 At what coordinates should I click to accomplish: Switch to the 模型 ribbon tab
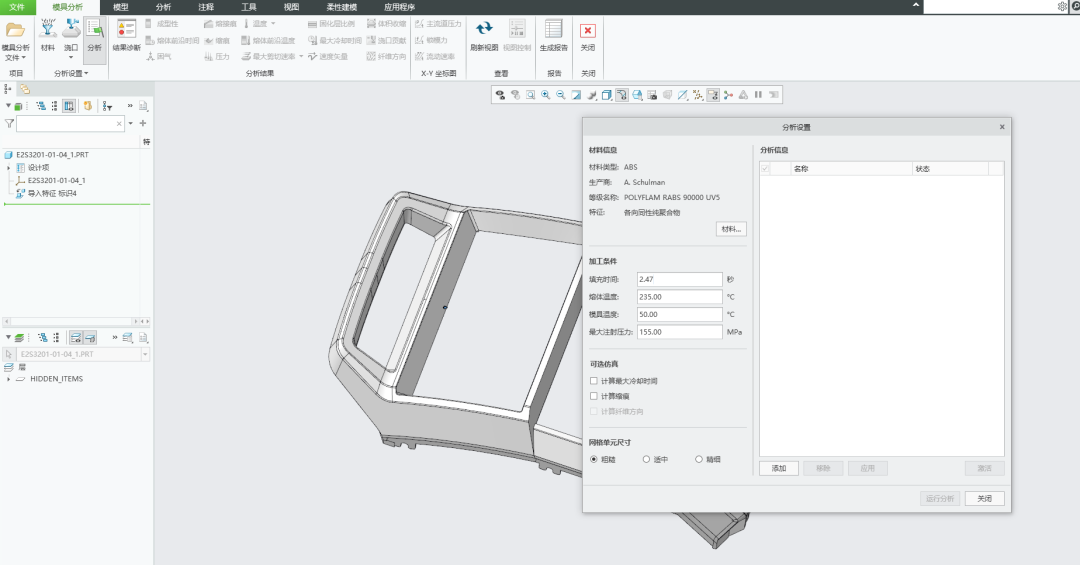121,7
